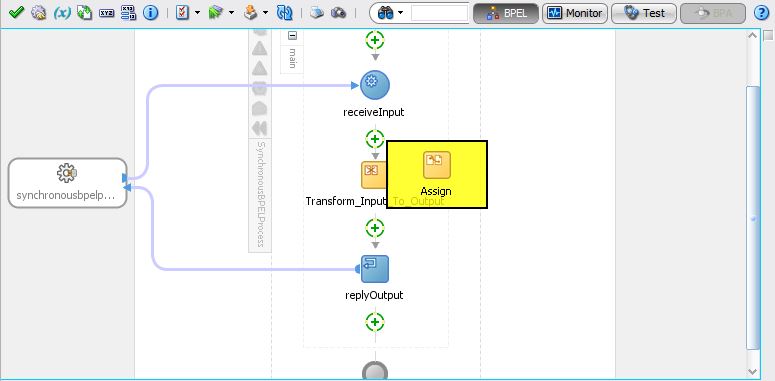Screen dimensions: 775x381
Task: Click add-activity plus above receiveInput
Action: [375, 40]
